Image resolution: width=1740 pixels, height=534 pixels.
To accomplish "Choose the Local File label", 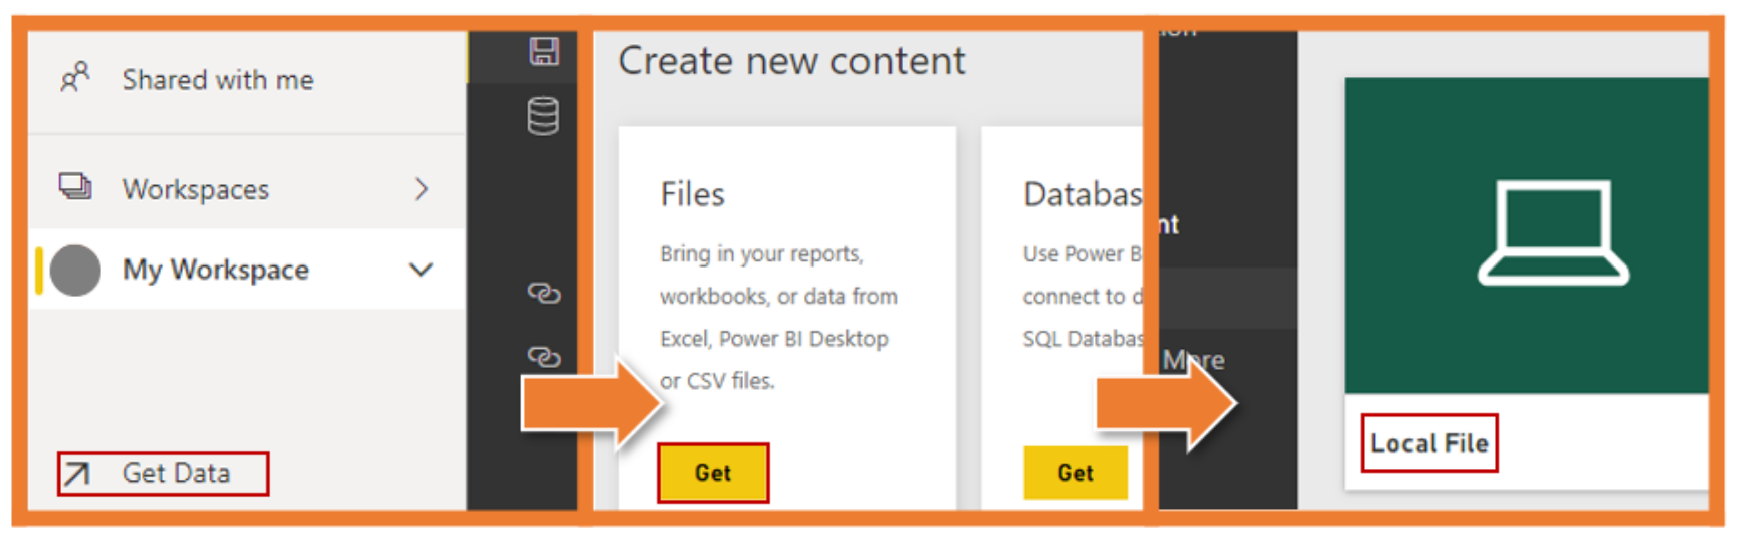I will click(1429, 443).
